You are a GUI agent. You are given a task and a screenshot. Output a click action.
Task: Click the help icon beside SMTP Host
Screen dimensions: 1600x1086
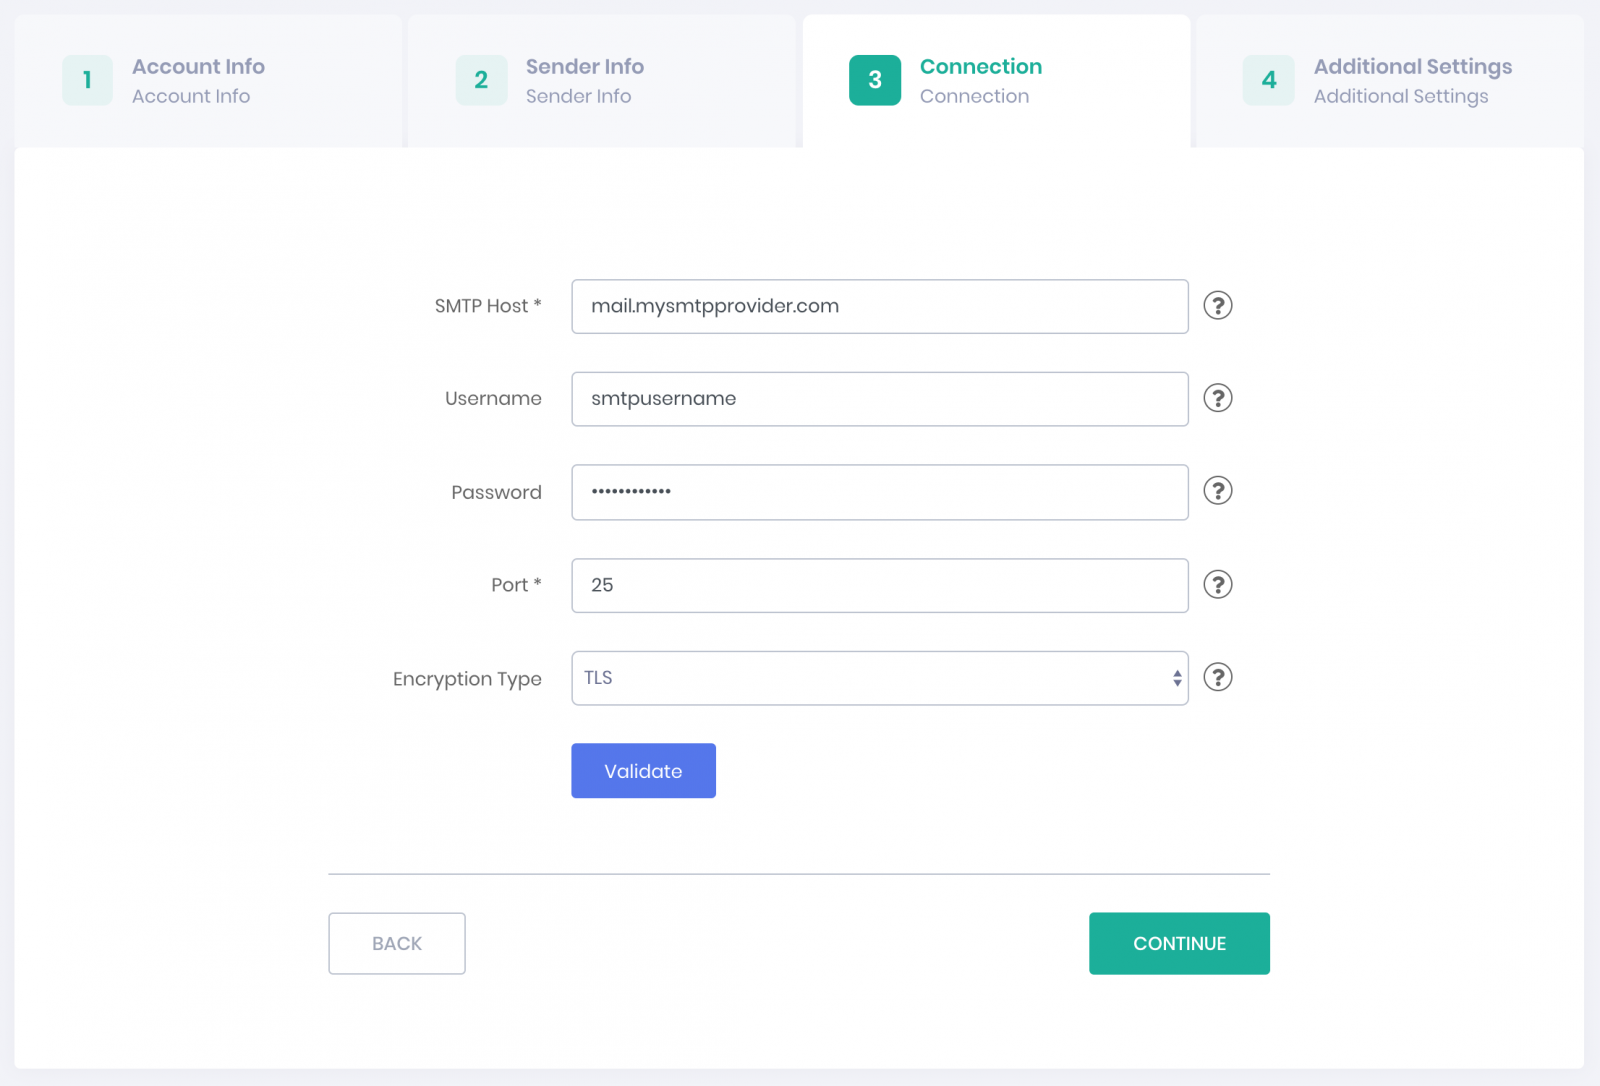point(1217,305)
